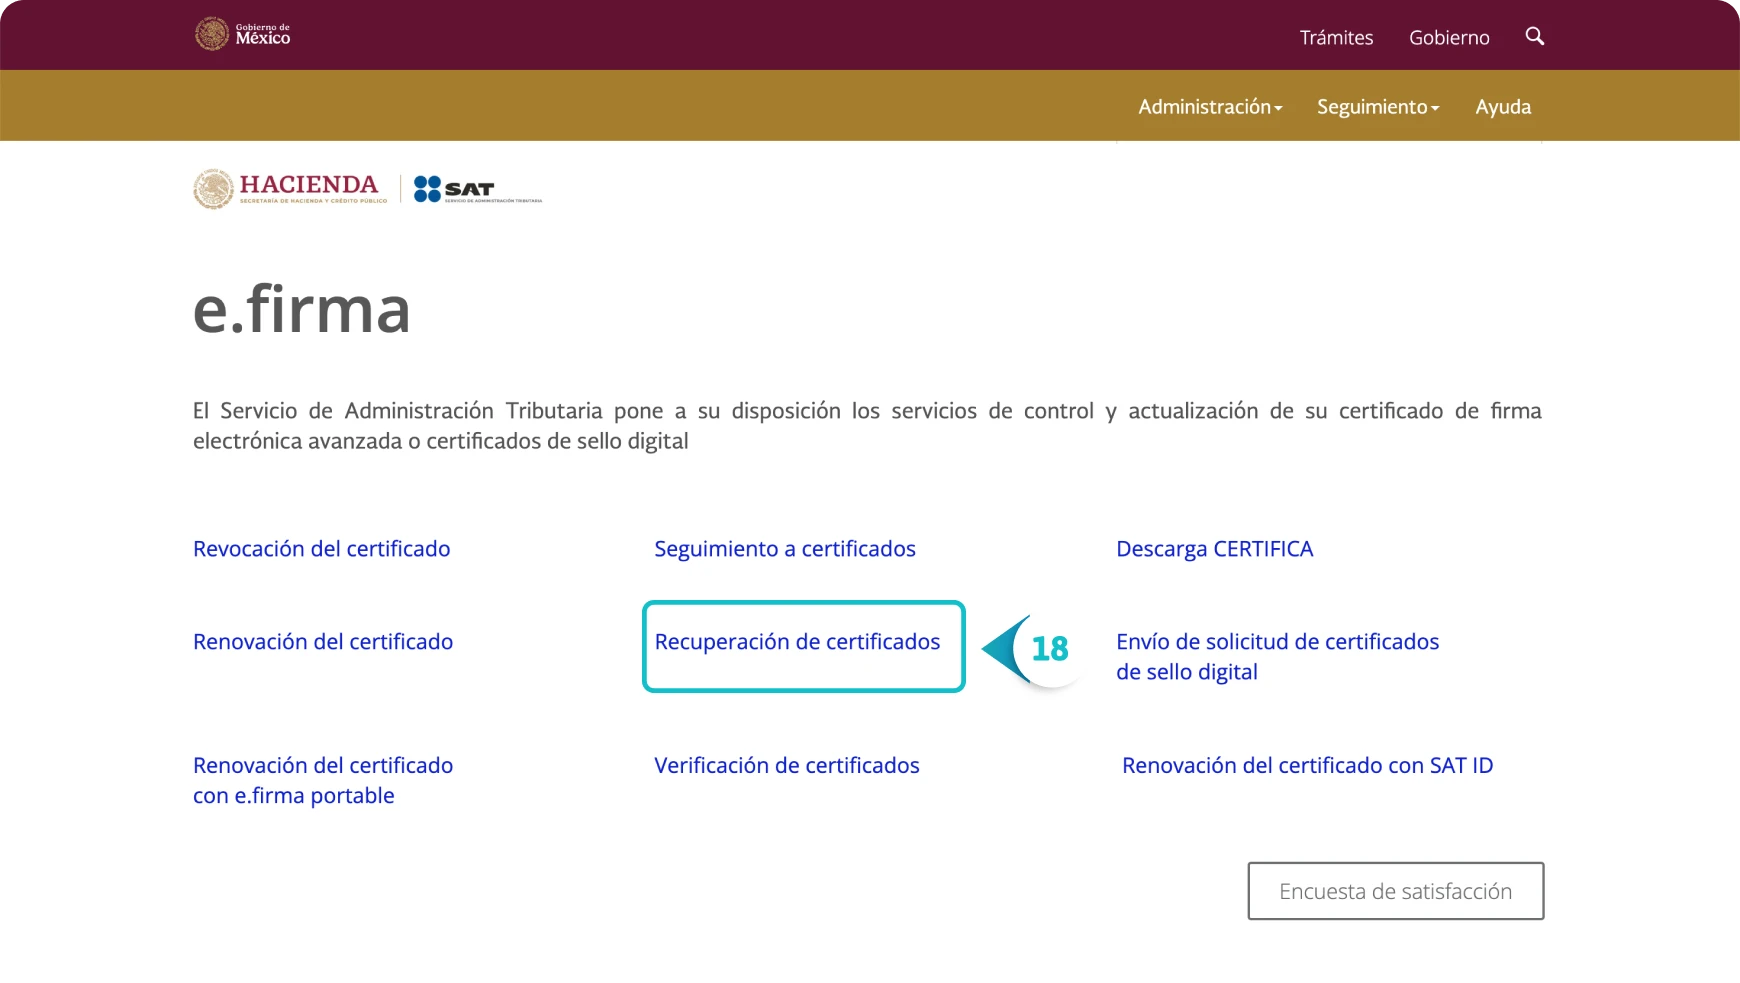Expand the Administración dropdown menu
The image size is (1740, 983).
click(1209, 107)
